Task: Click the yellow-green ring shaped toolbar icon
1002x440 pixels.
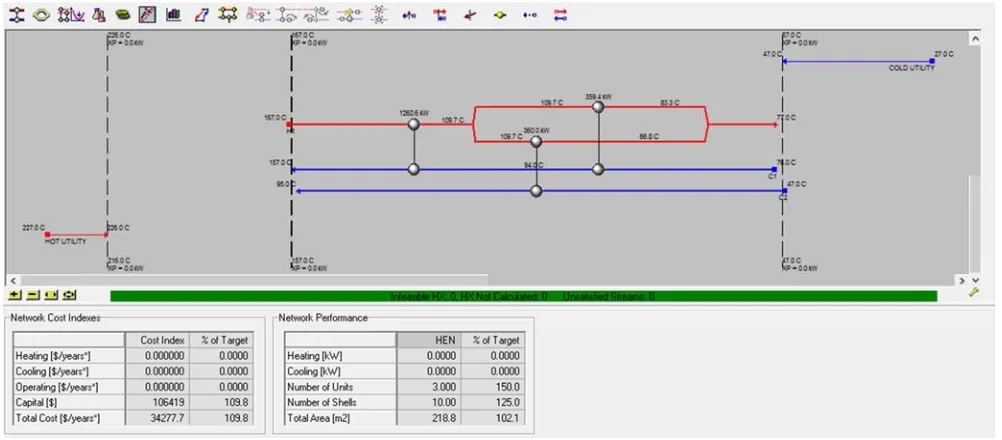Action: 42,15
